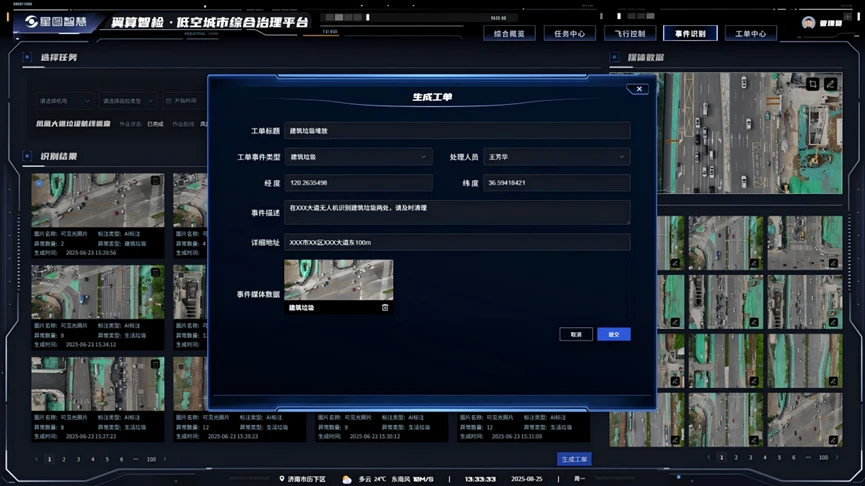Click the location pin icon in the status bar
Viewport: 865px width, 486px height.
(x=282, y=479)
